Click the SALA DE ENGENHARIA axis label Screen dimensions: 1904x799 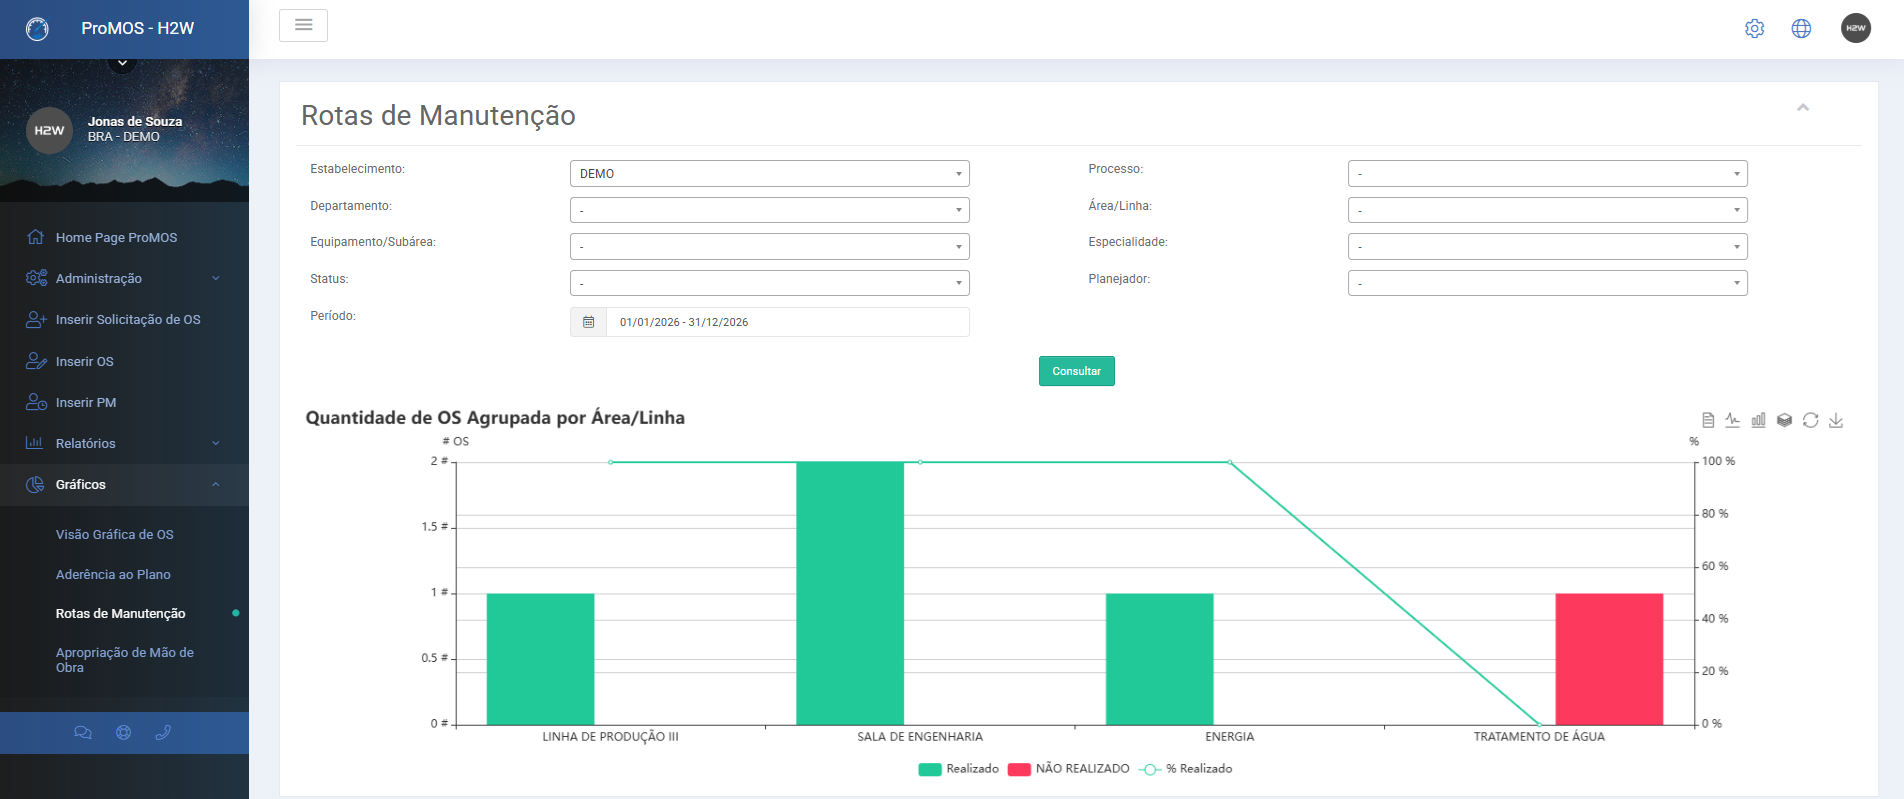coord(920,737)
